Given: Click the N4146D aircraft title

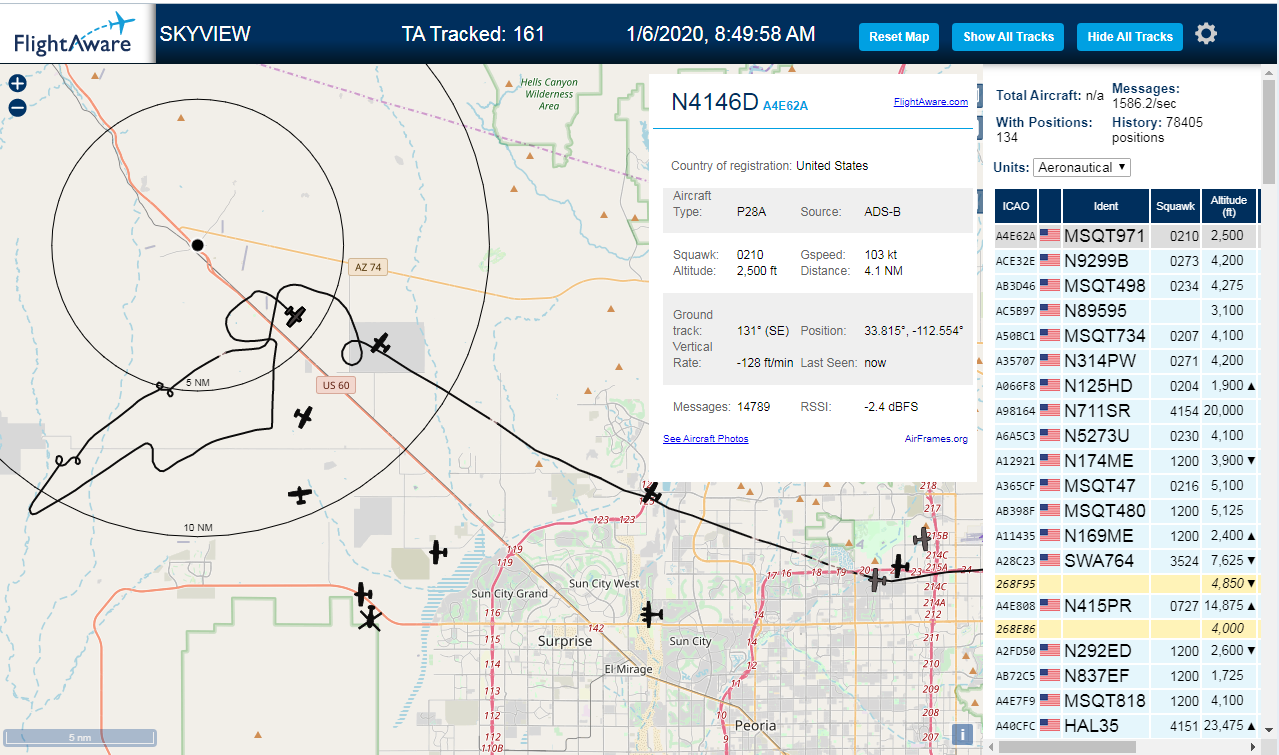Looking at the screenshot, I should [715, 101].
